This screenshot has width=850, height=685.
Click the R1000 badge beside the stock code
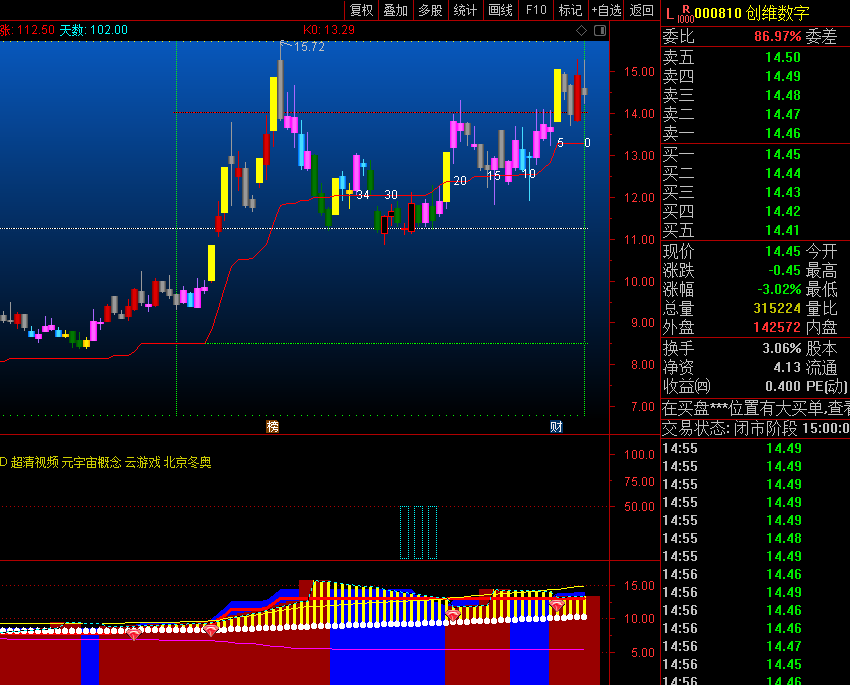[x=686, y=14]
